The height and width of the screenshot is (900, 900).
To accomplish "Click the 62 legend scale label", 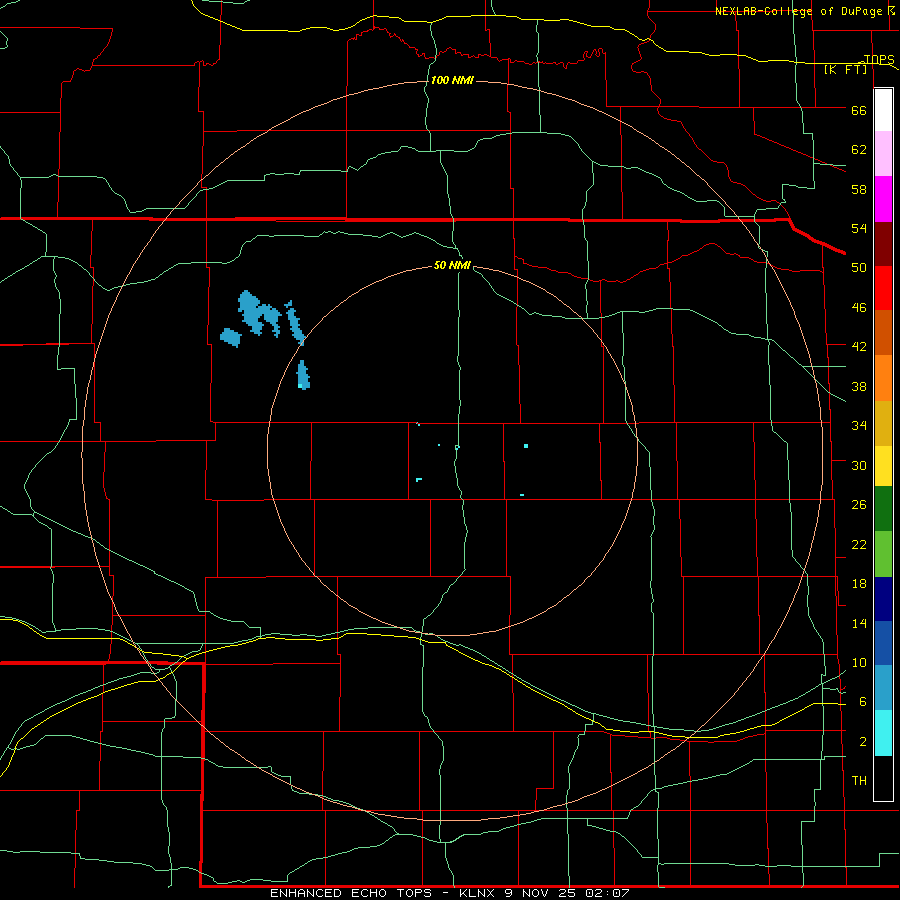I will [x=859, y=150].
